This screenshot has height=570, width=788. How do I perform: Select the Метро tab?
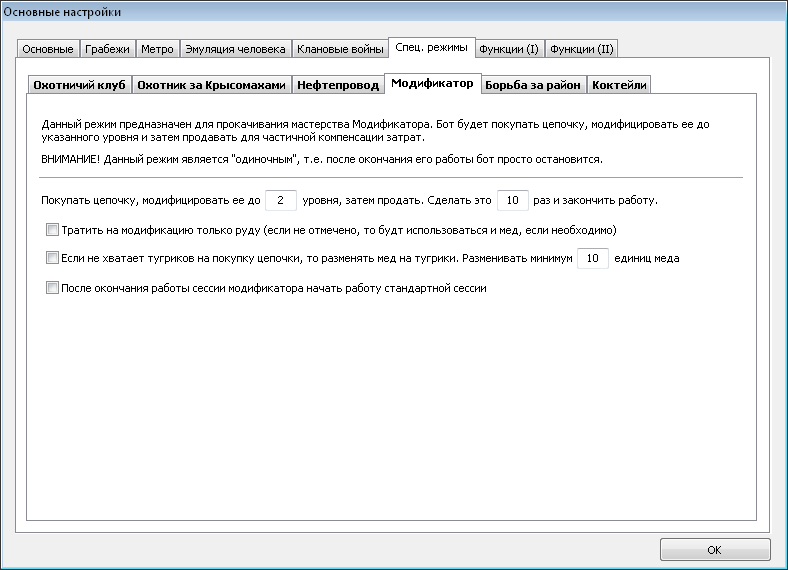pos(157,49)
